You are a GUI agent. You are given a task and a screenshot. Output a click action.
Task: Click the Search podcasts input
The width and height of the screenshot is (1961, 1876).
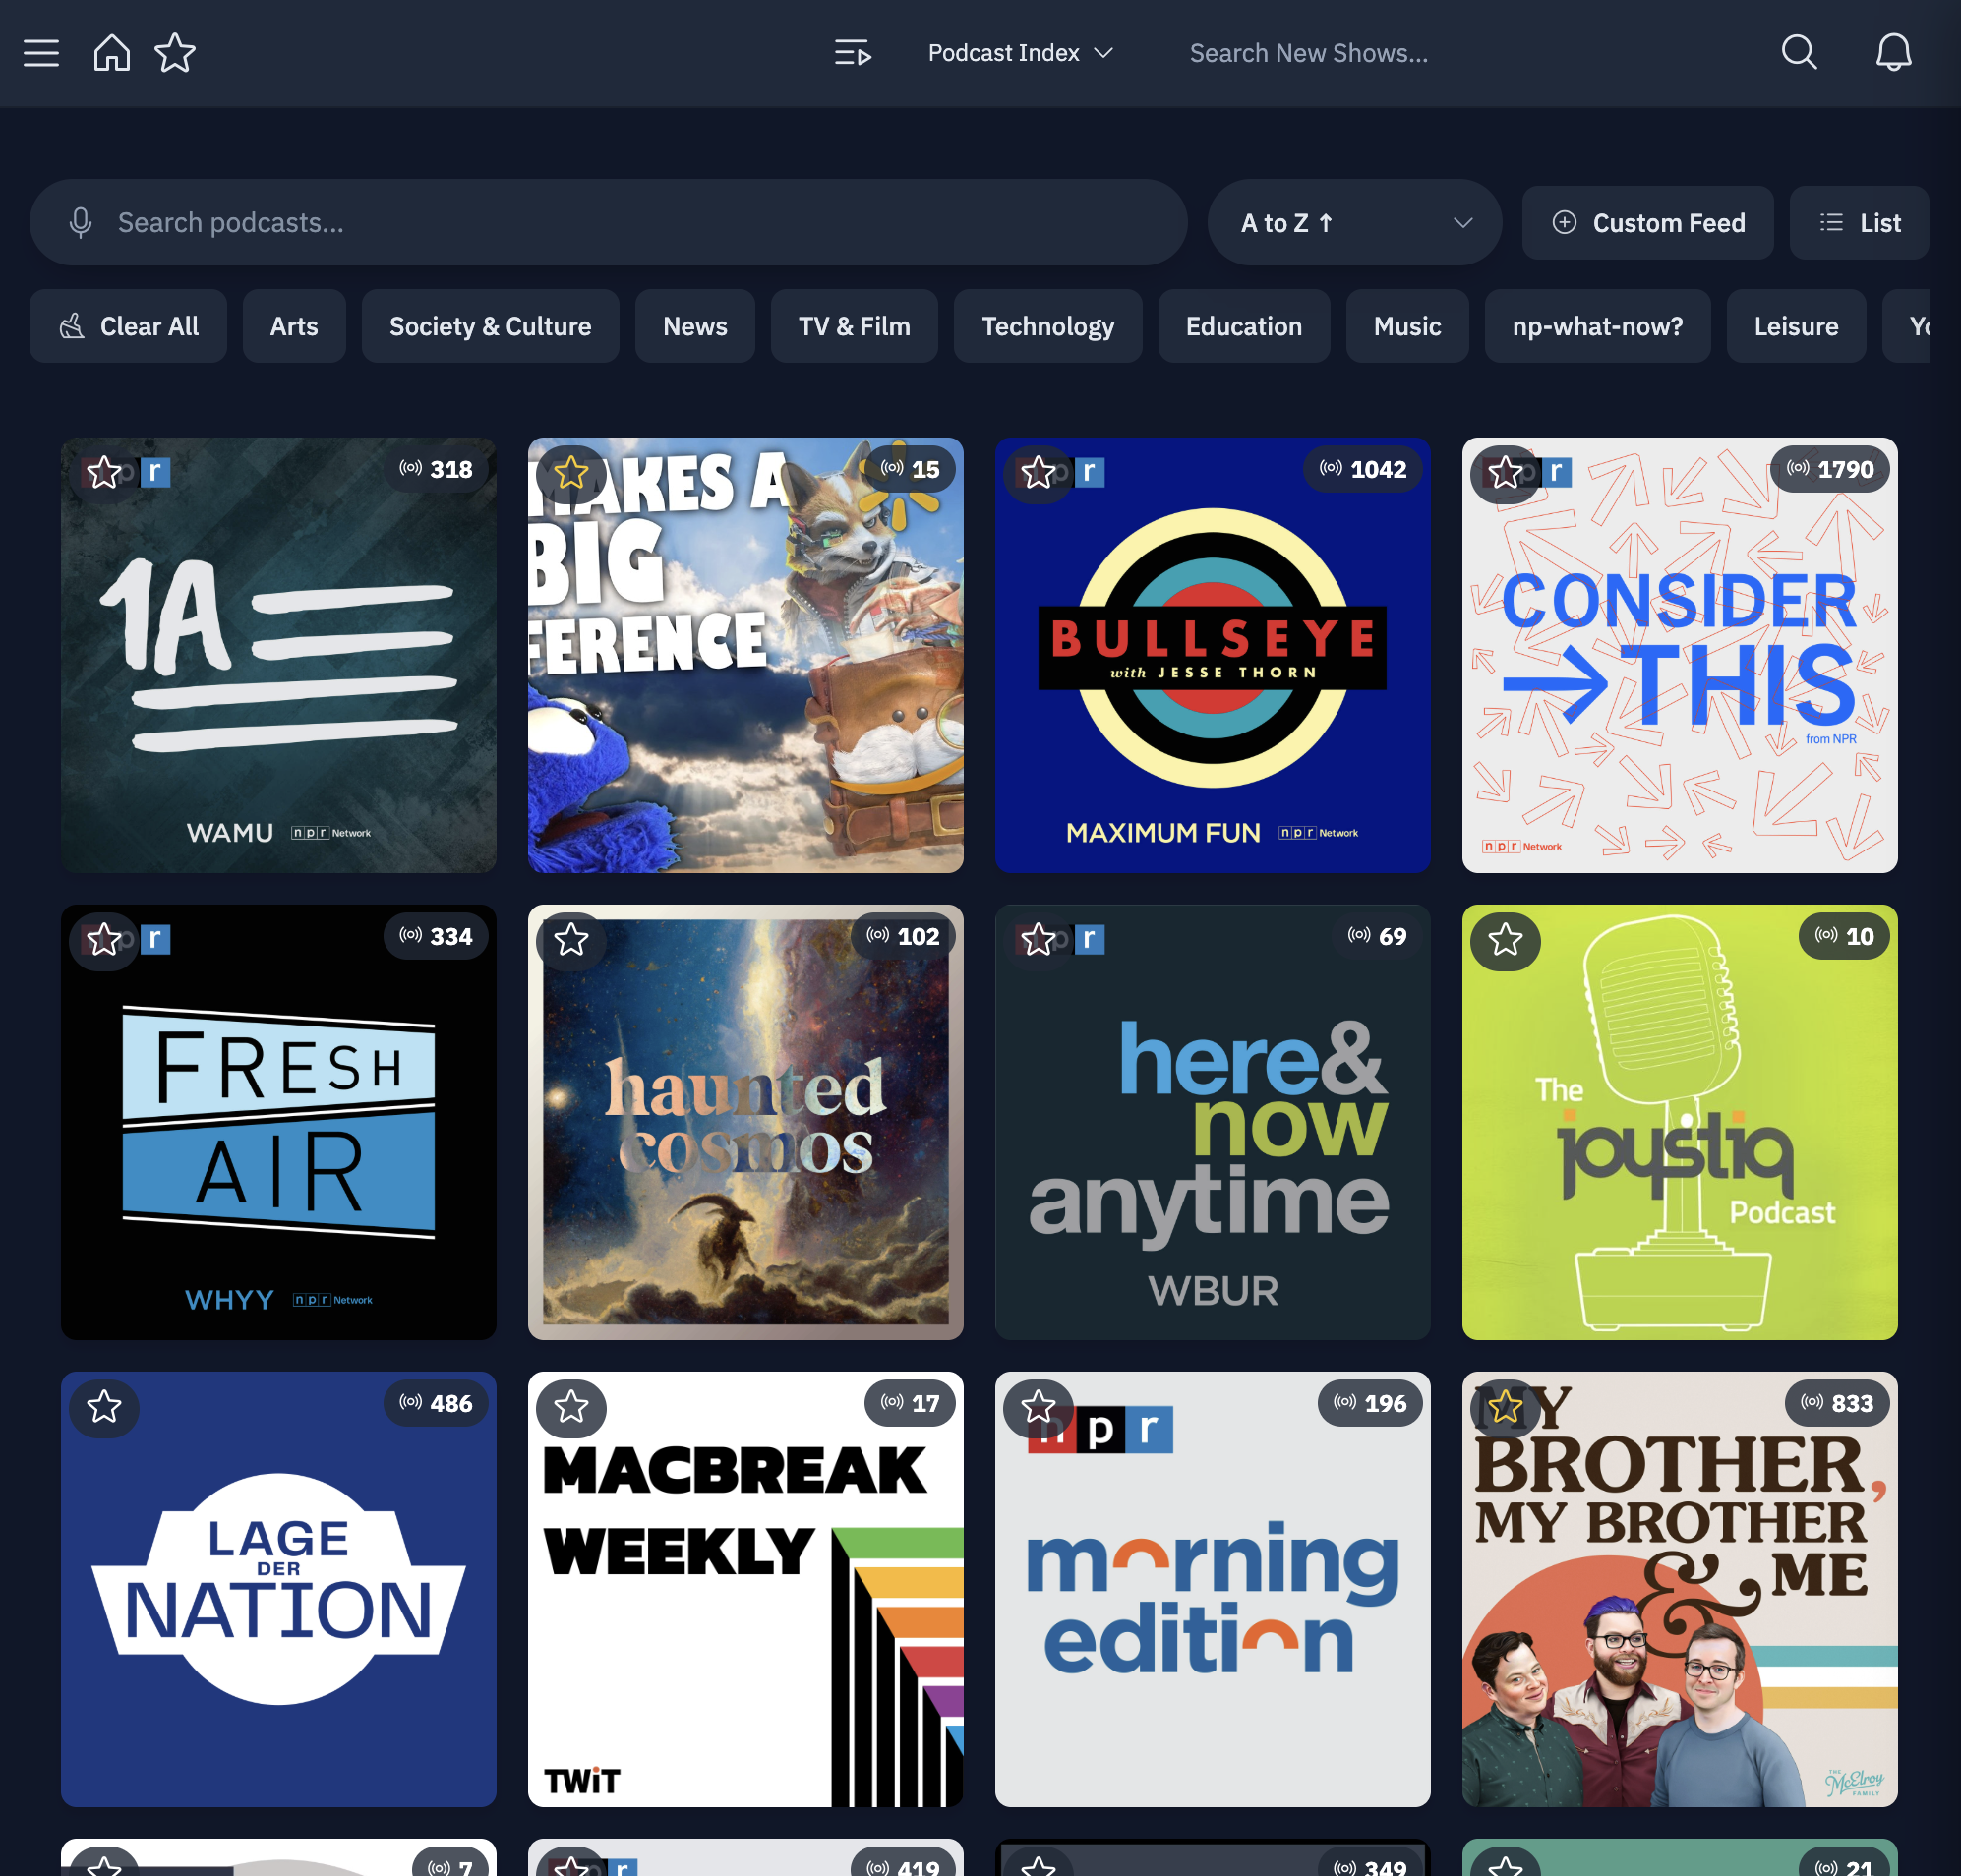[x=608, y=222]
